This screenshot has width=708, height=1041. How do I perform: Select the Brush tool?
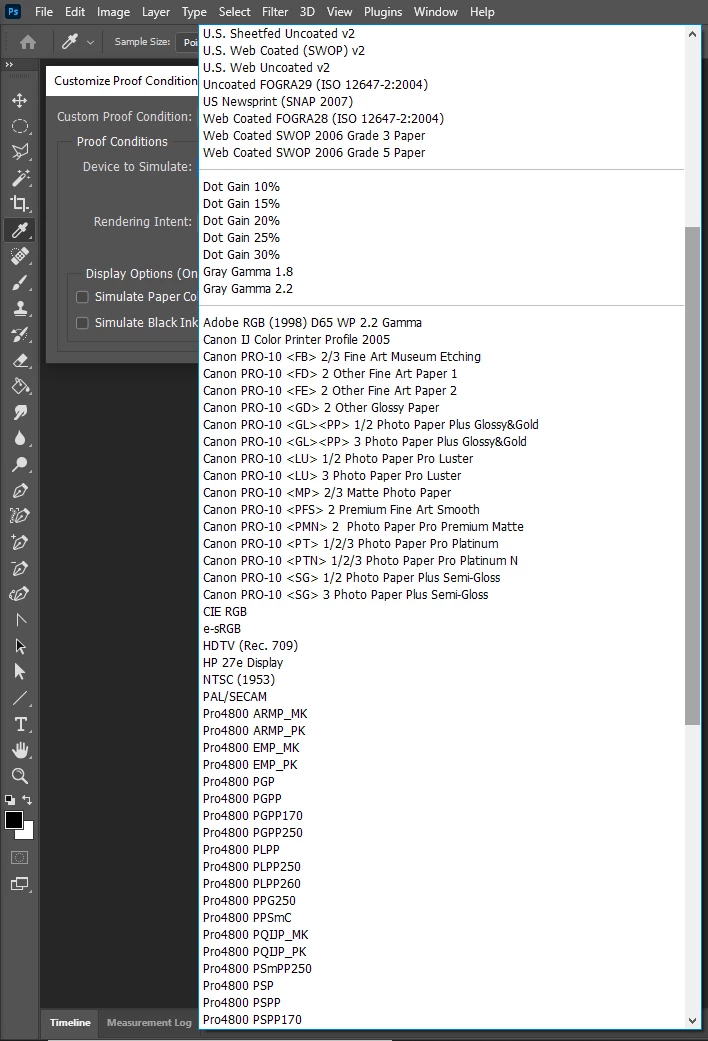[x=20, y=282]
